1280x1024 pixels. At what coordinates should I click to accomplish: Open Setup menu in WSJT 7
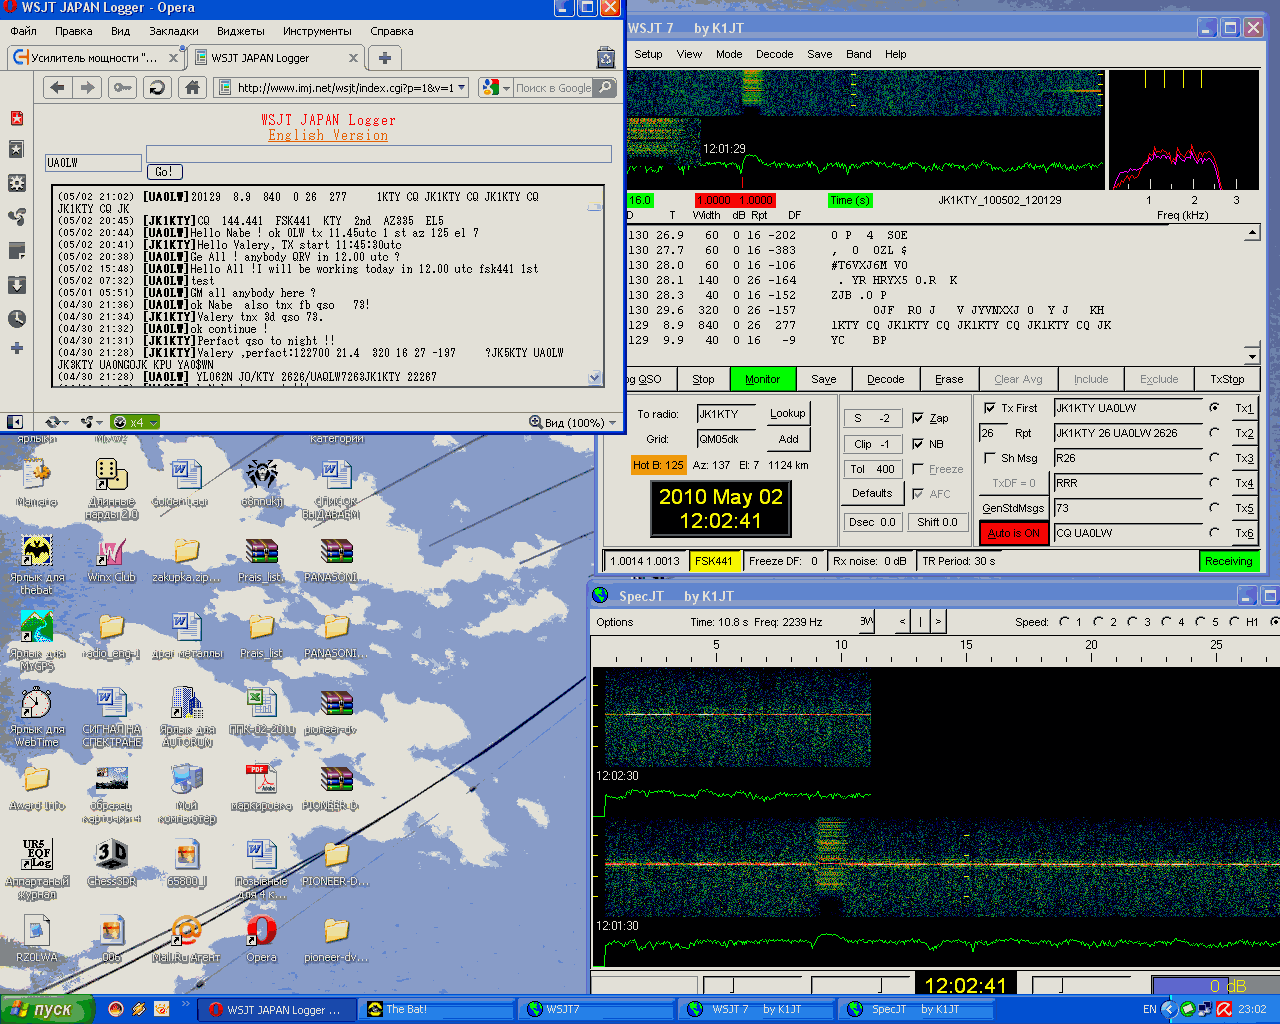pyautogui.click(x=648, y=54)
